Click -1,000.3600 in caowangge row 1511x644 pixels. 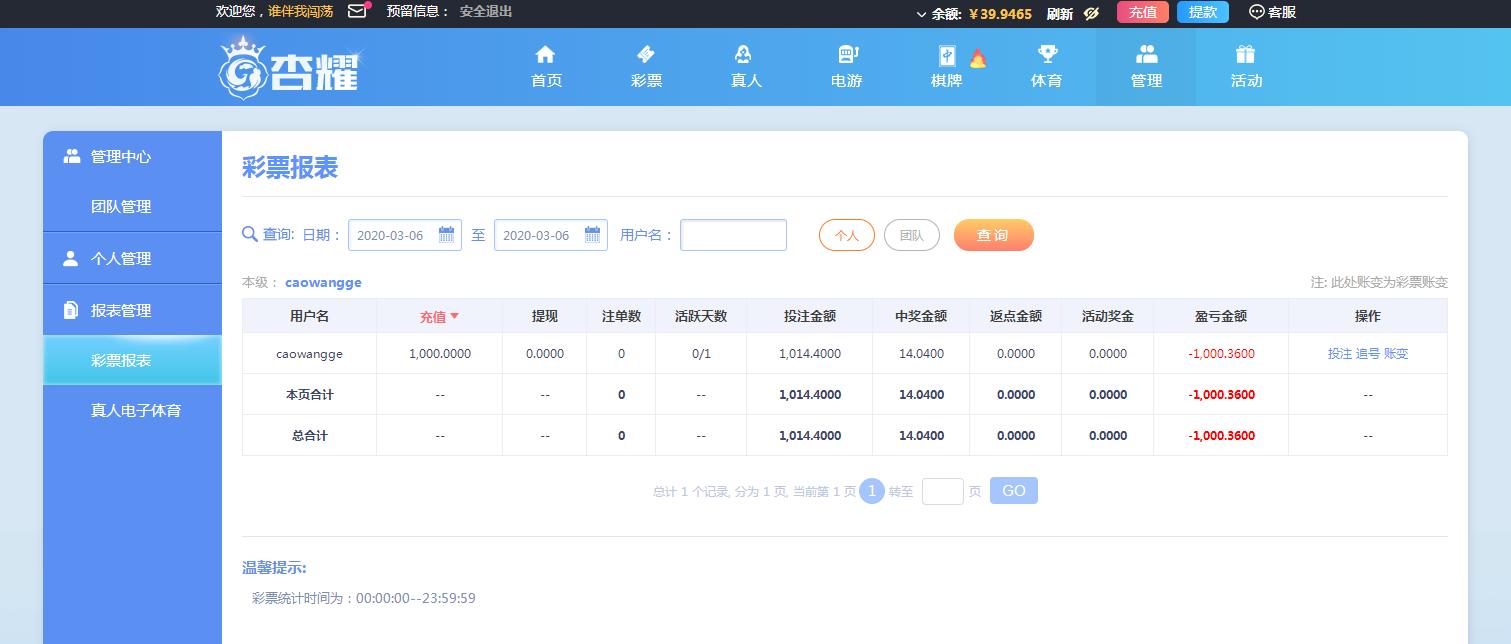1221,354
